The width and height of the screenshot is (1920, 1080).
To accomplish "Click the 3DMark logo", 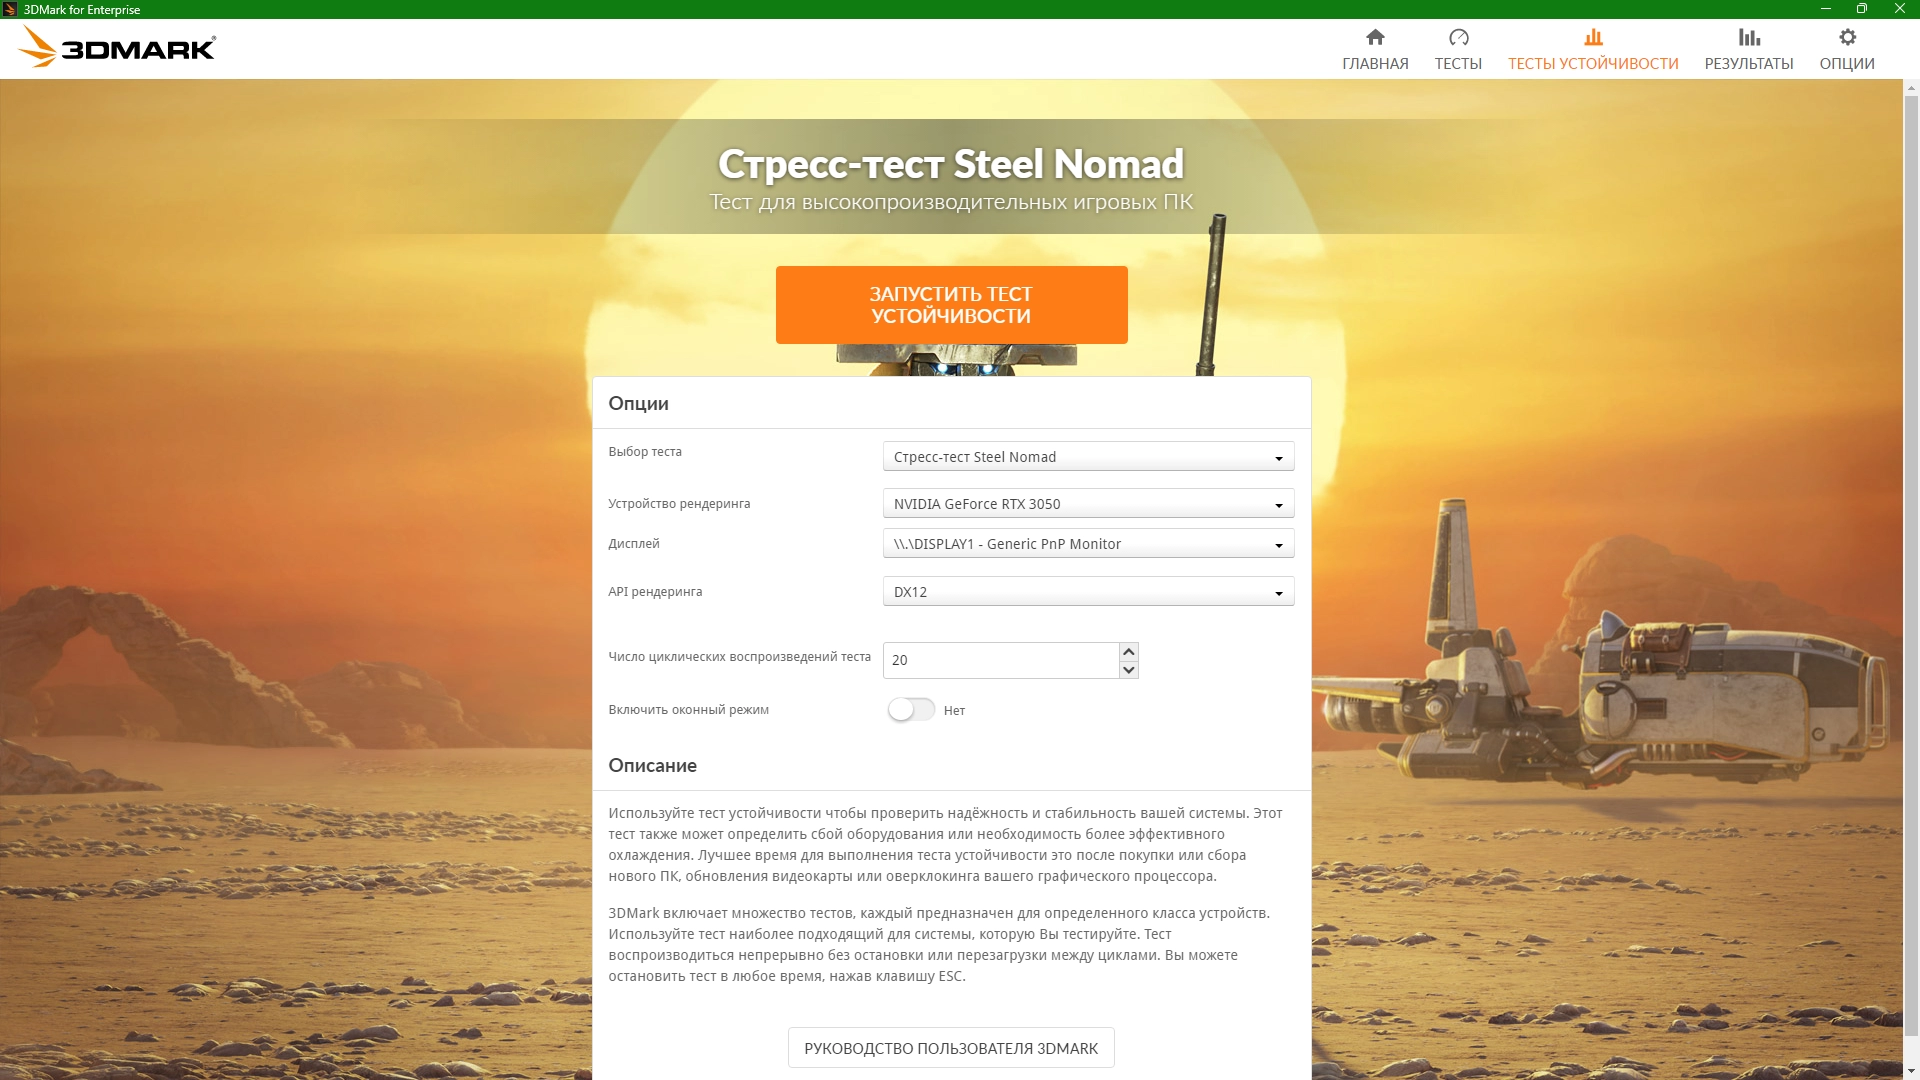I will coord(118,47).
